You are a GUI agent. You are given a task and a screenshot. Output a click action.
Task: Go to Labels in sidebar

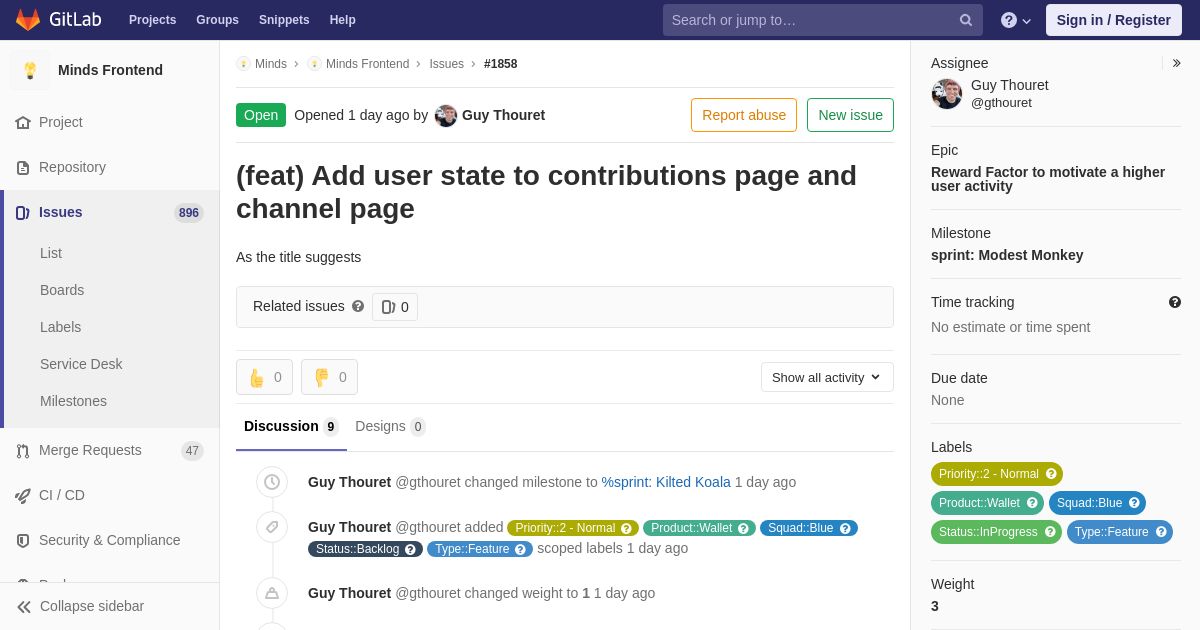(x=60, y=327)
